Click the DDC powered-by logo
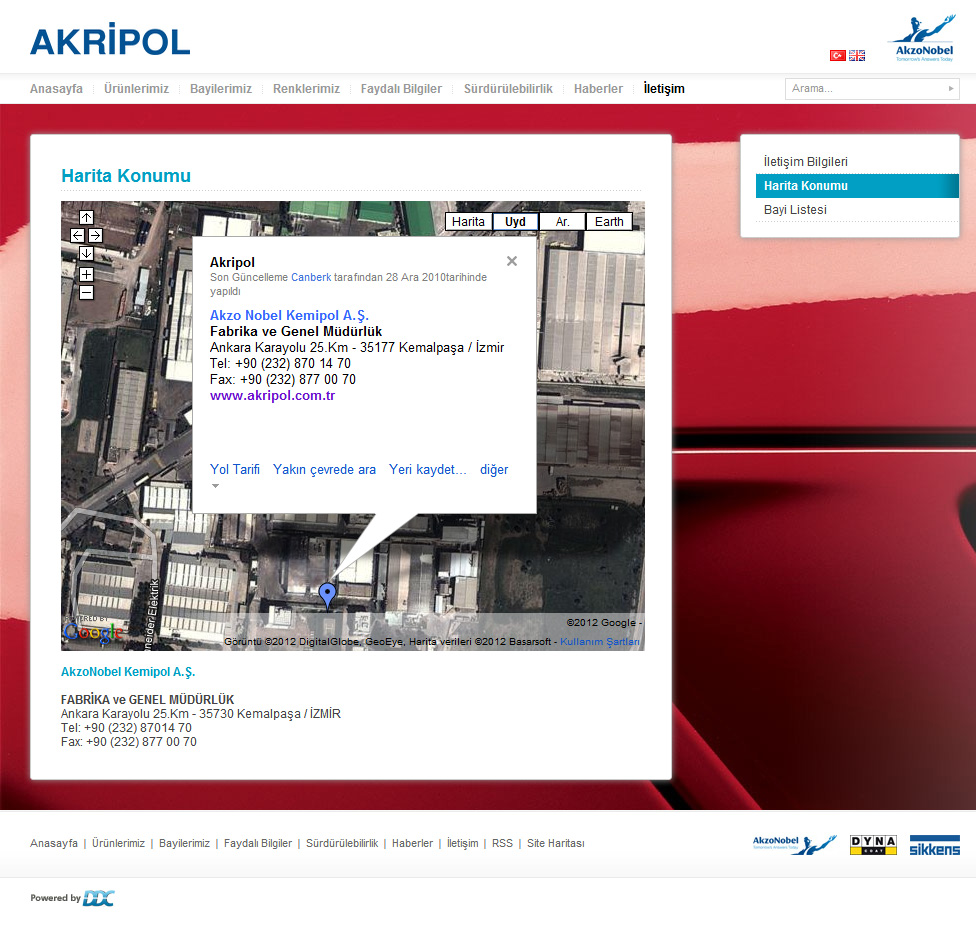This screenshot has height=935, width=976. coord(99,898)
